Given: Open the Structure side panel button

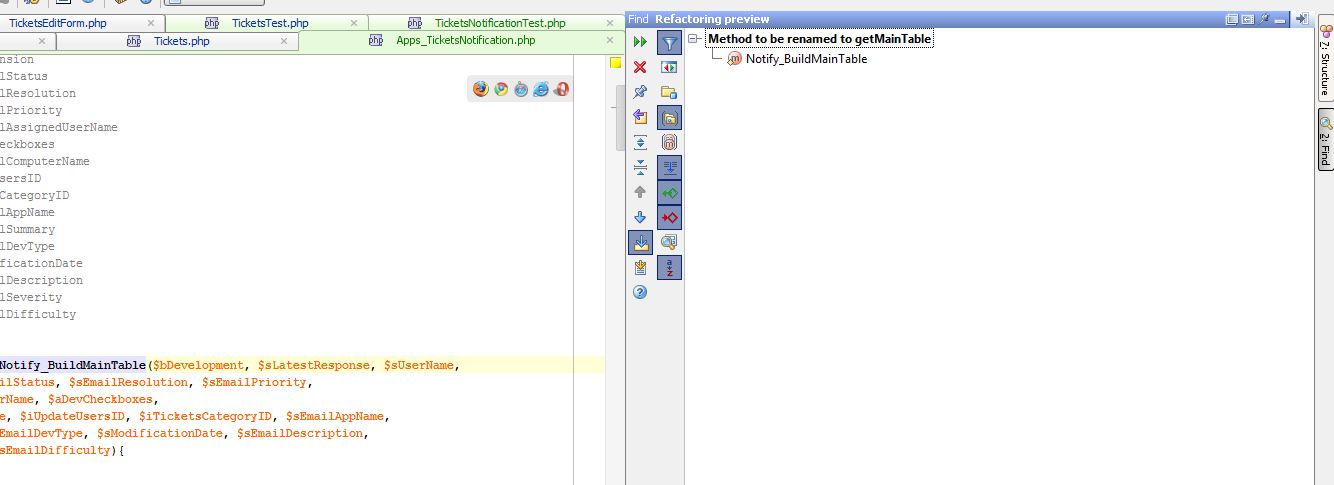Looking at the screenshot, I should point(1324,69).
